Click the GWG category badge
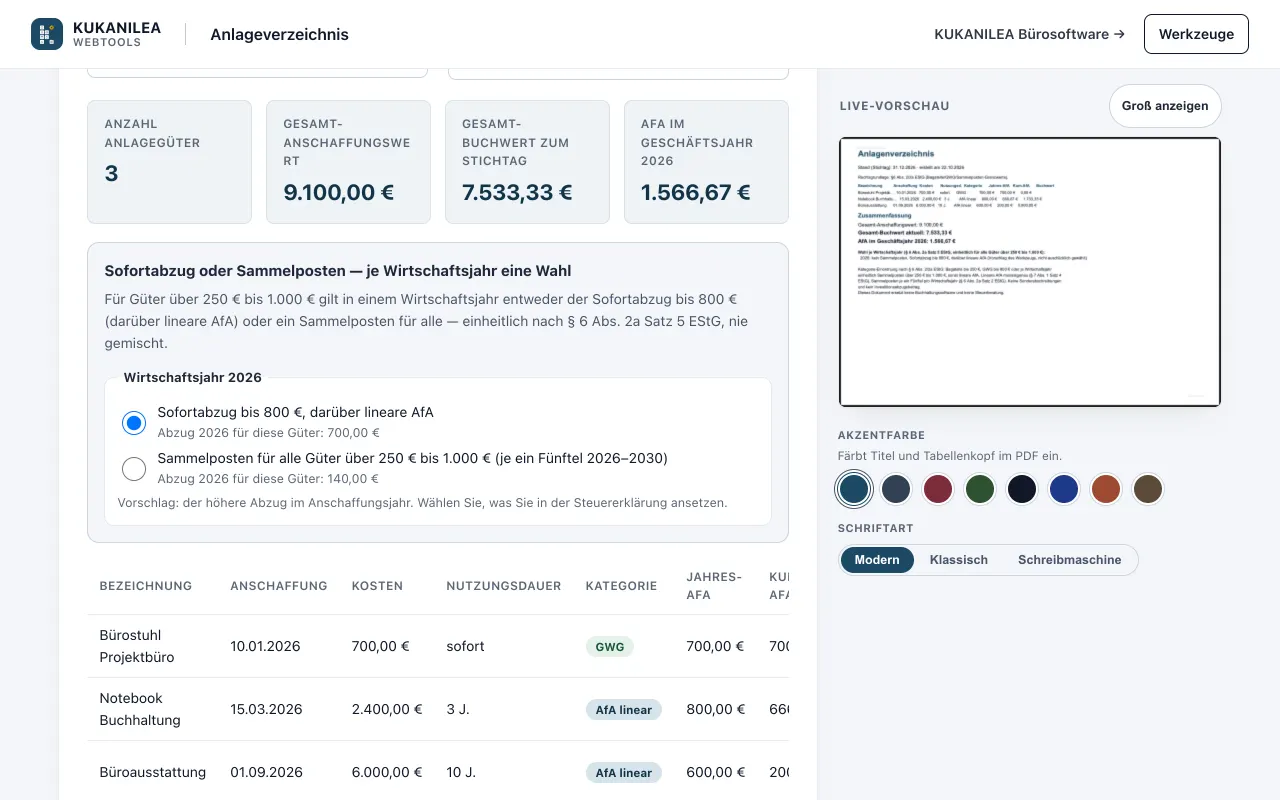Image resolution: width=1280 pixels, height=800 pixels. pos(609,647)
